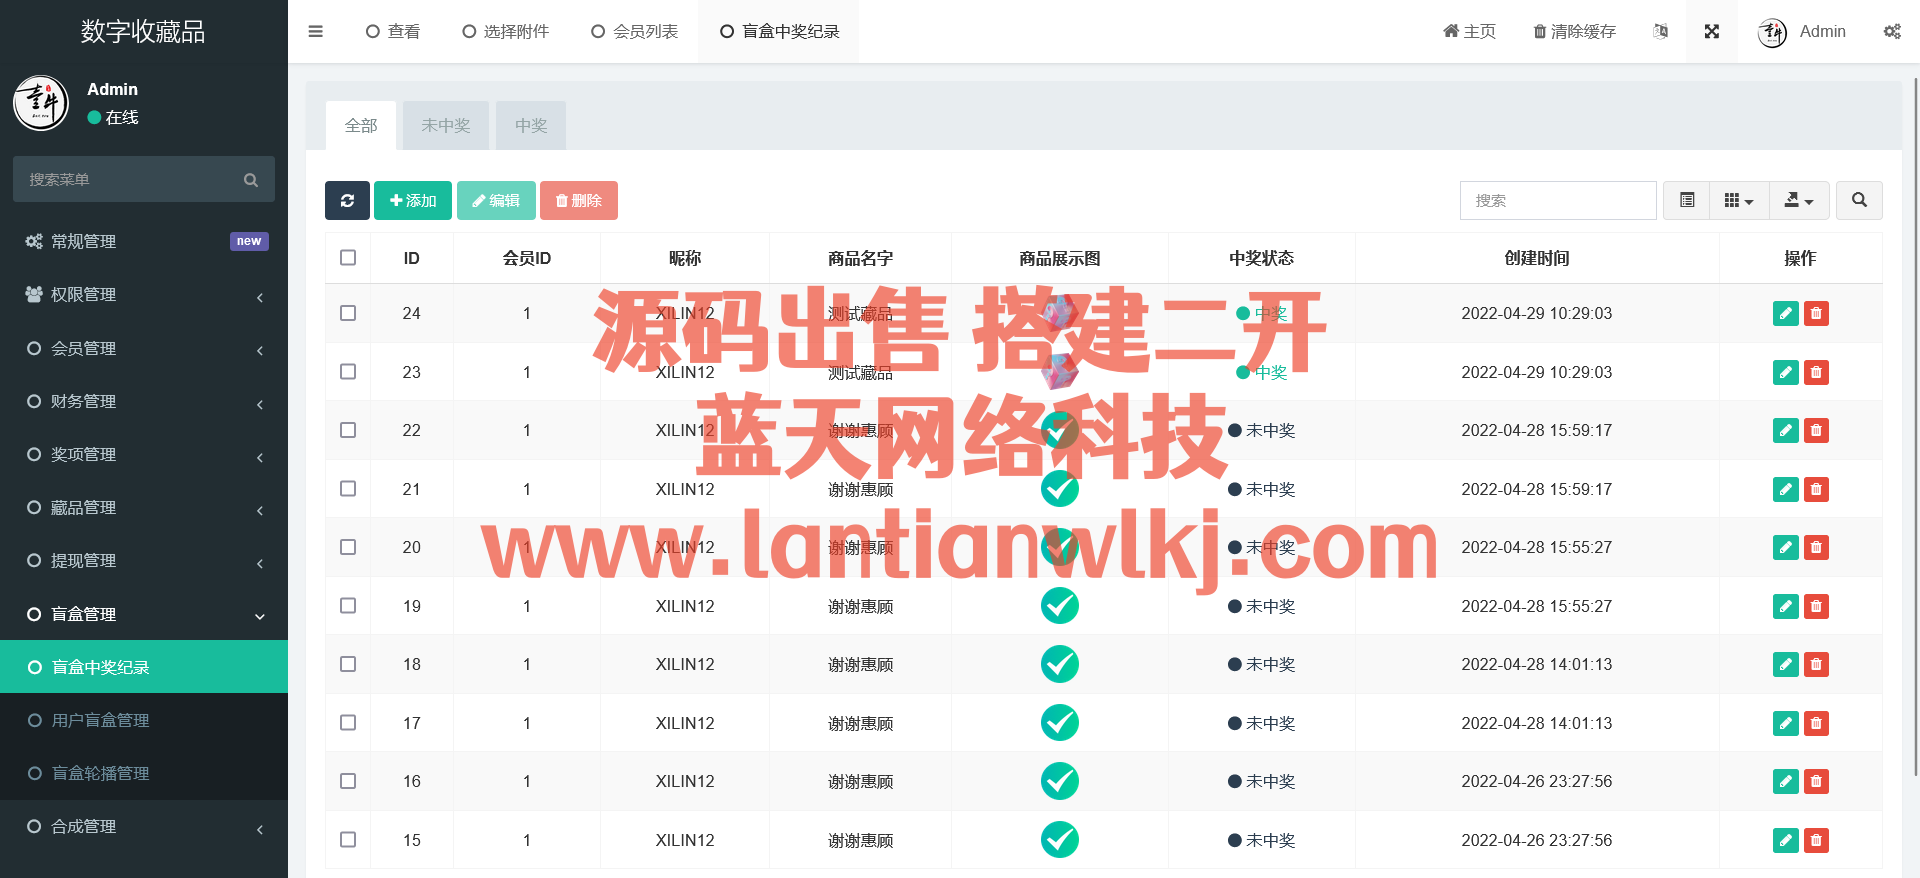Click the fullscreen toggle icon
This screenshot has height=878, width=1920.
tap(1711, 32)
